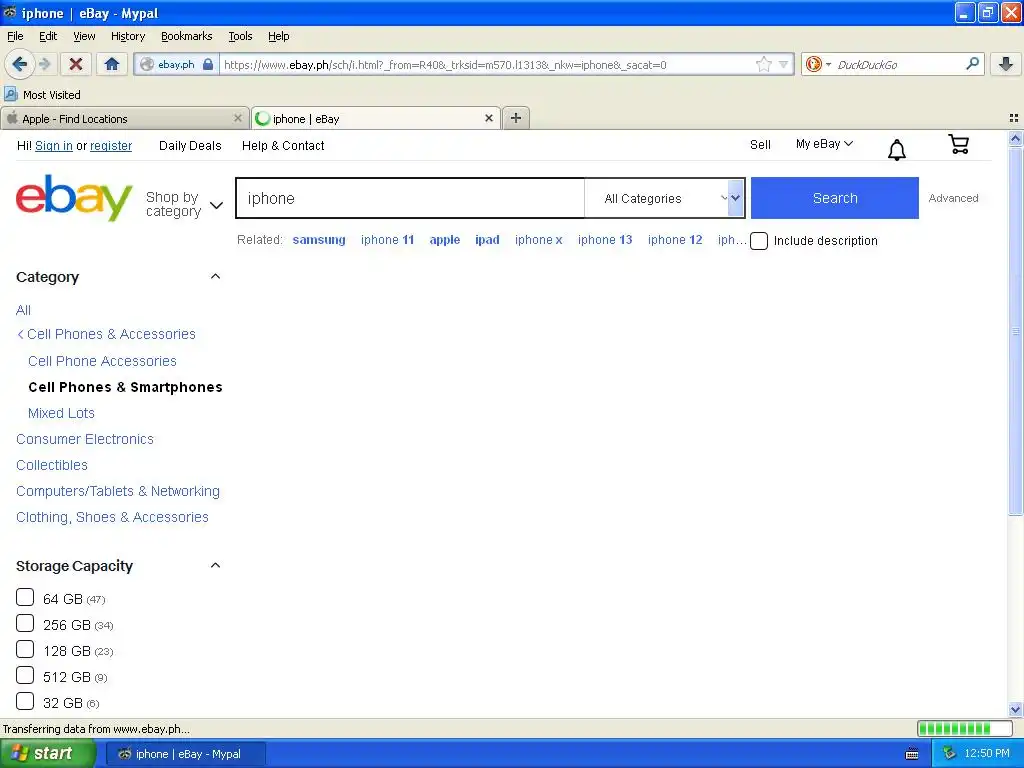Viewport: 1024px width, 768px height.
Task: Collapse the Category section chevron
Action: click(216, 276)
